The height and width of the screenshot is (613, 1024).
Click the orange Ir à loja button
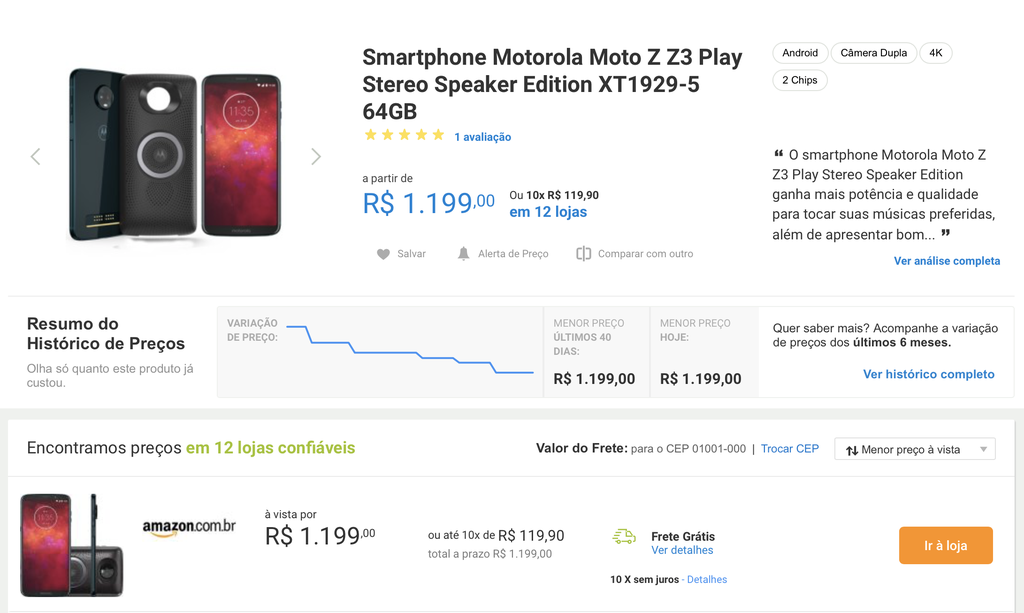coord(946,545)
